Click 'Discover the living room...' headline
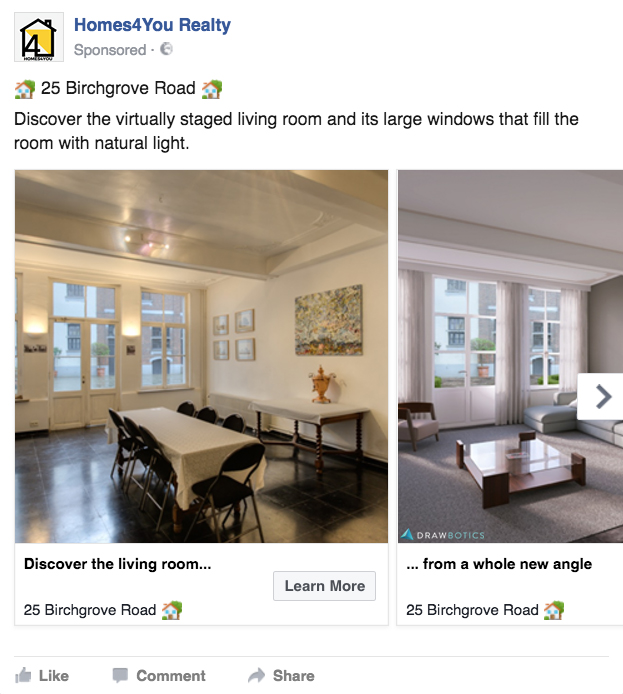Image resolution: width=623 pixels, height=694 pixels. click(x=118, y=564)
